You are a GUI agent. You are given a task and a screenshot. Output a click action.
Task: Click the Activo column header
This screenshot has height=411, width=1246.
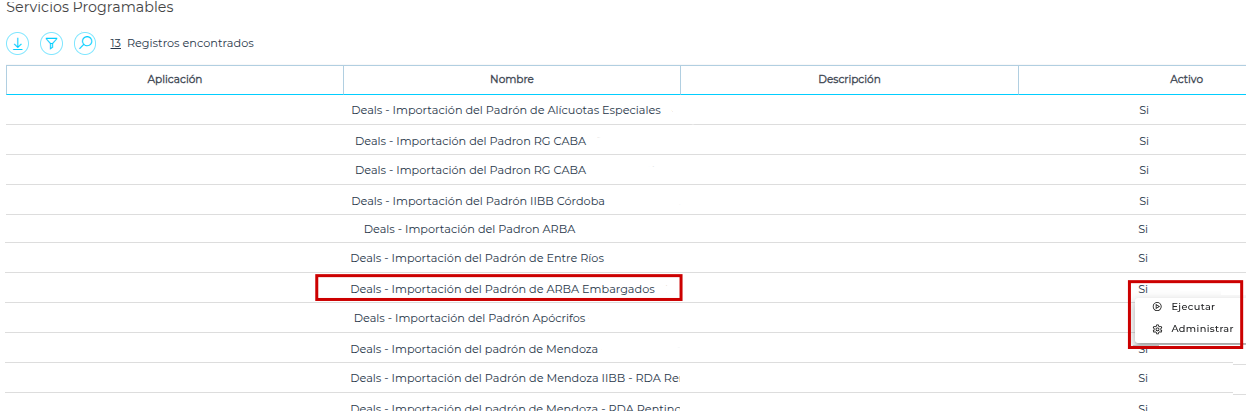point(1186,80)
